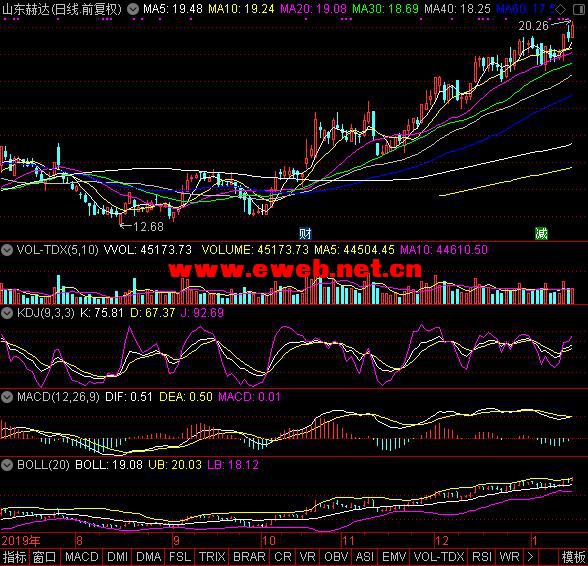Image resolution: width=588 pixels, height=566 pixels.
Task: Click the diamond icon beside MA60
Action: 561,9
